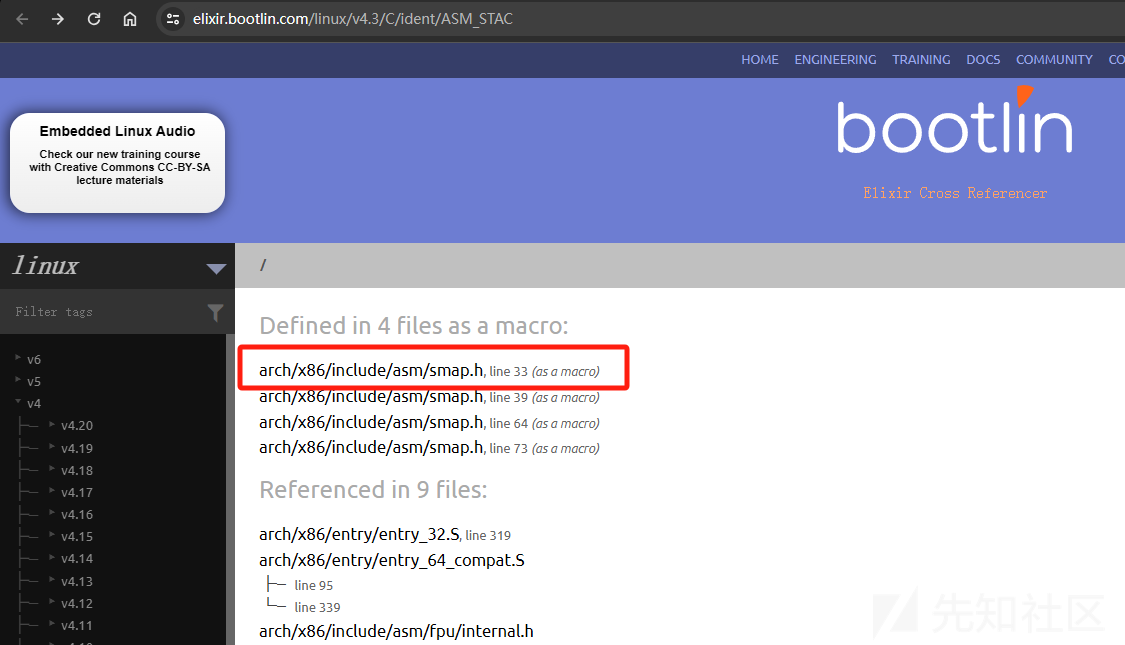Go back with browser back arrow
The width and height of the screenshot is (1125, 645).
click(22, 19)
